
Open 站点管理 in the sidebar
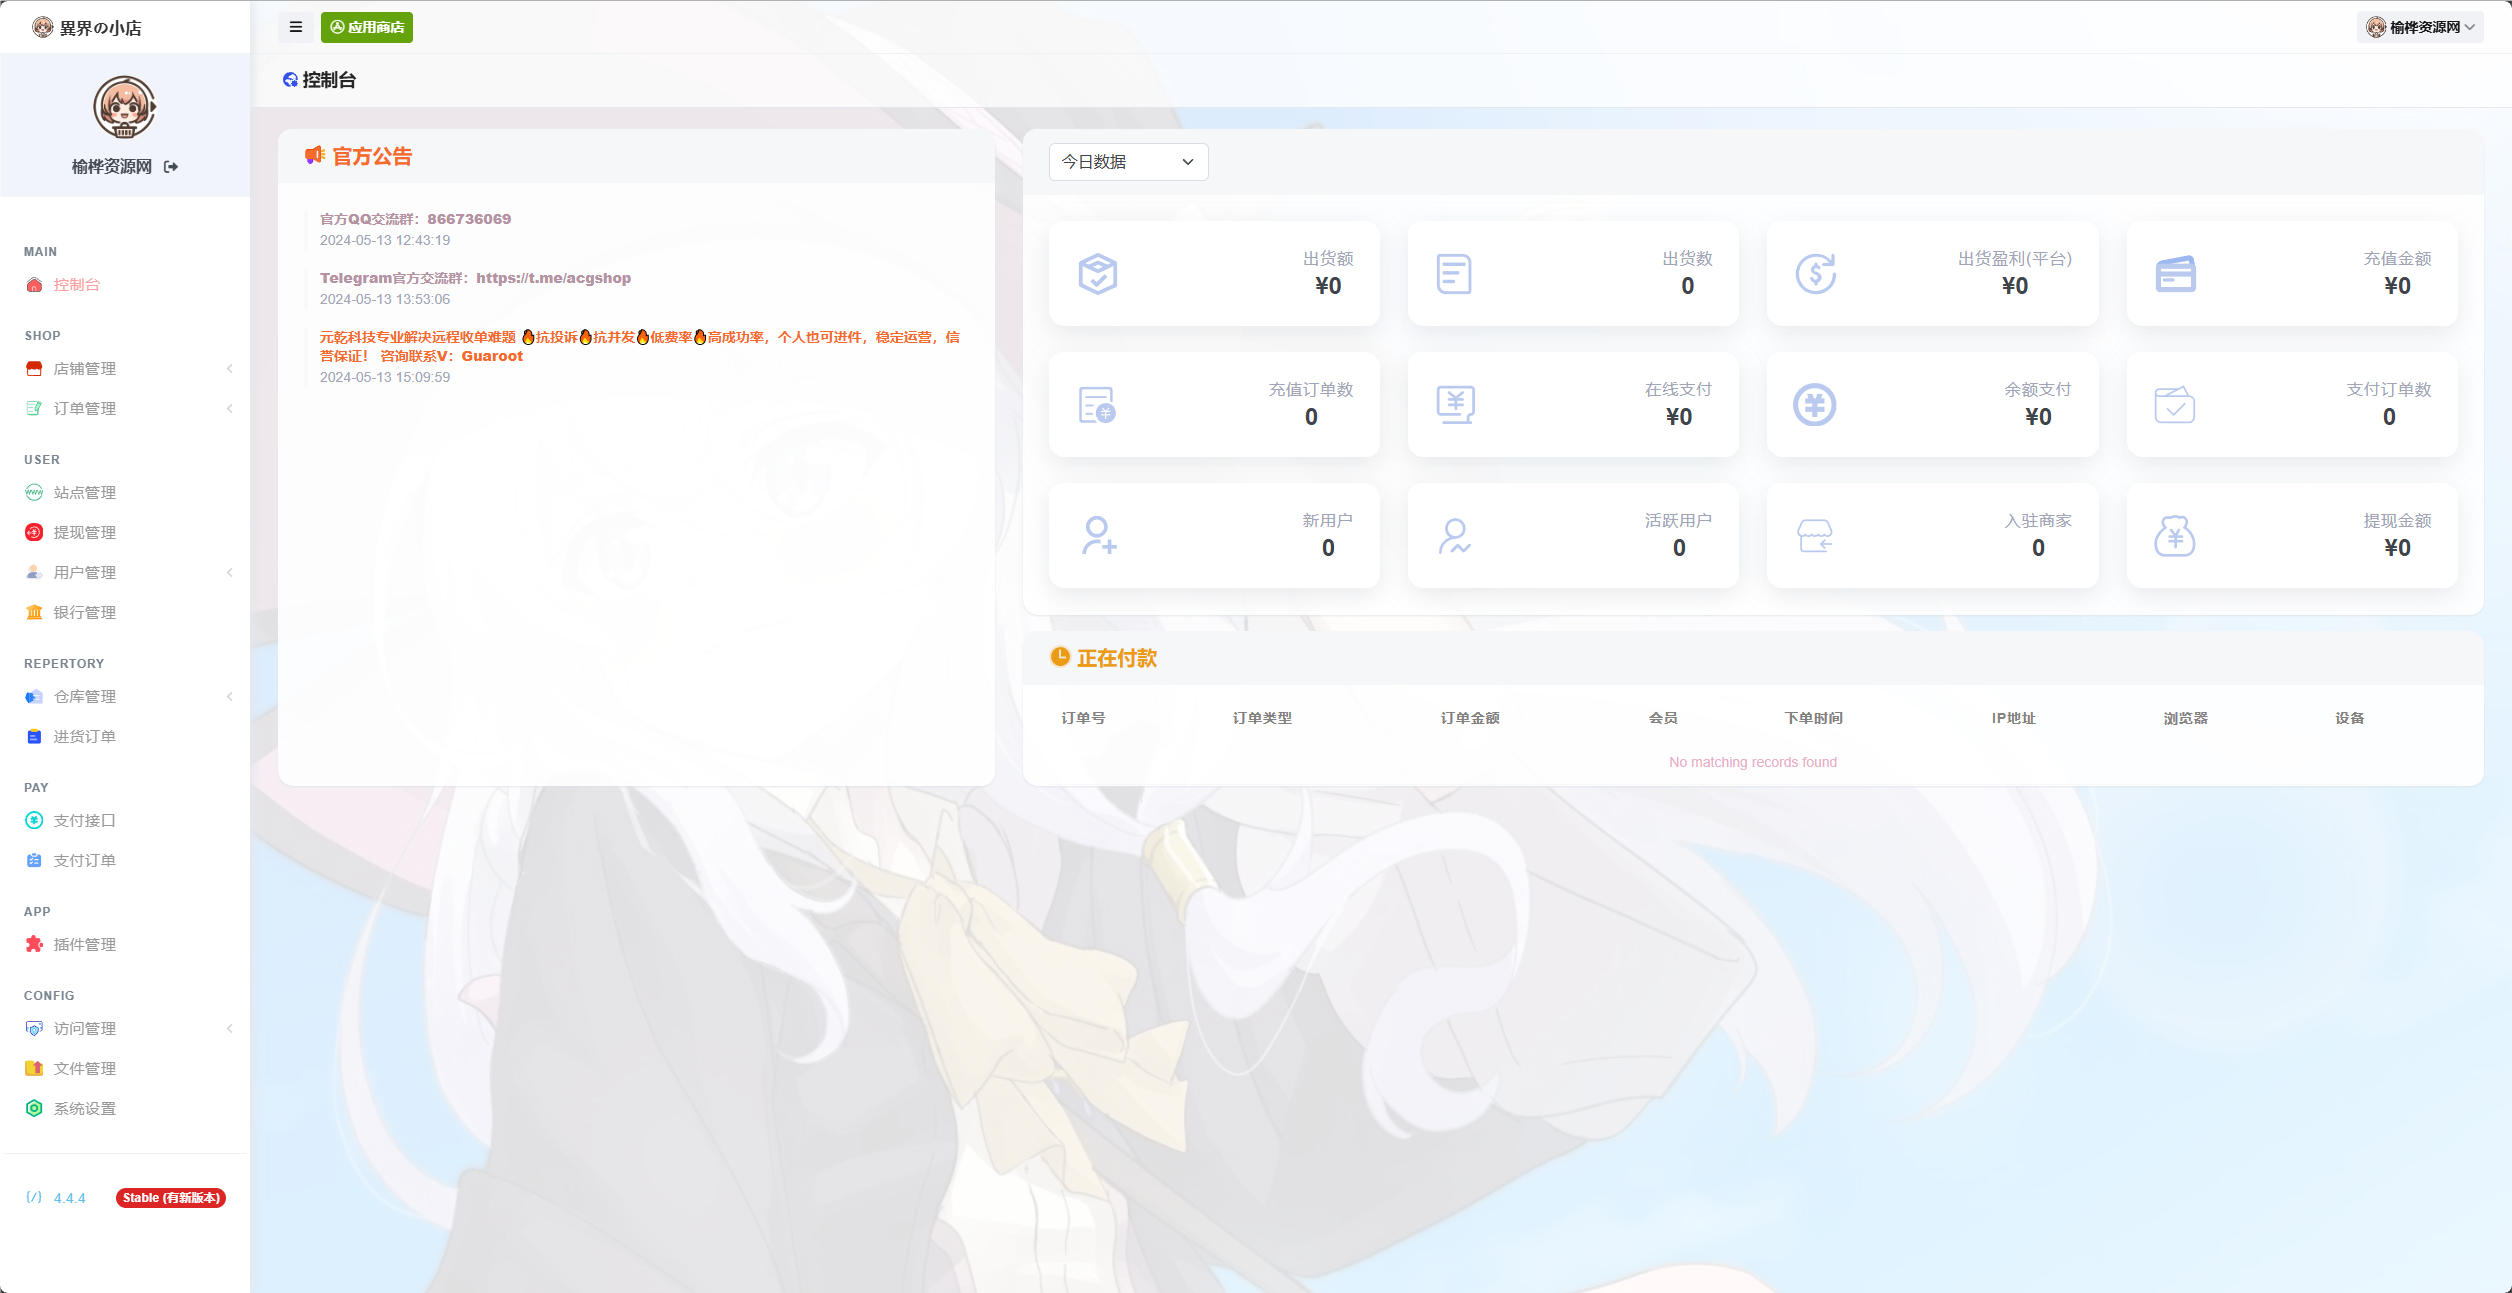click(x=125, y=493)
